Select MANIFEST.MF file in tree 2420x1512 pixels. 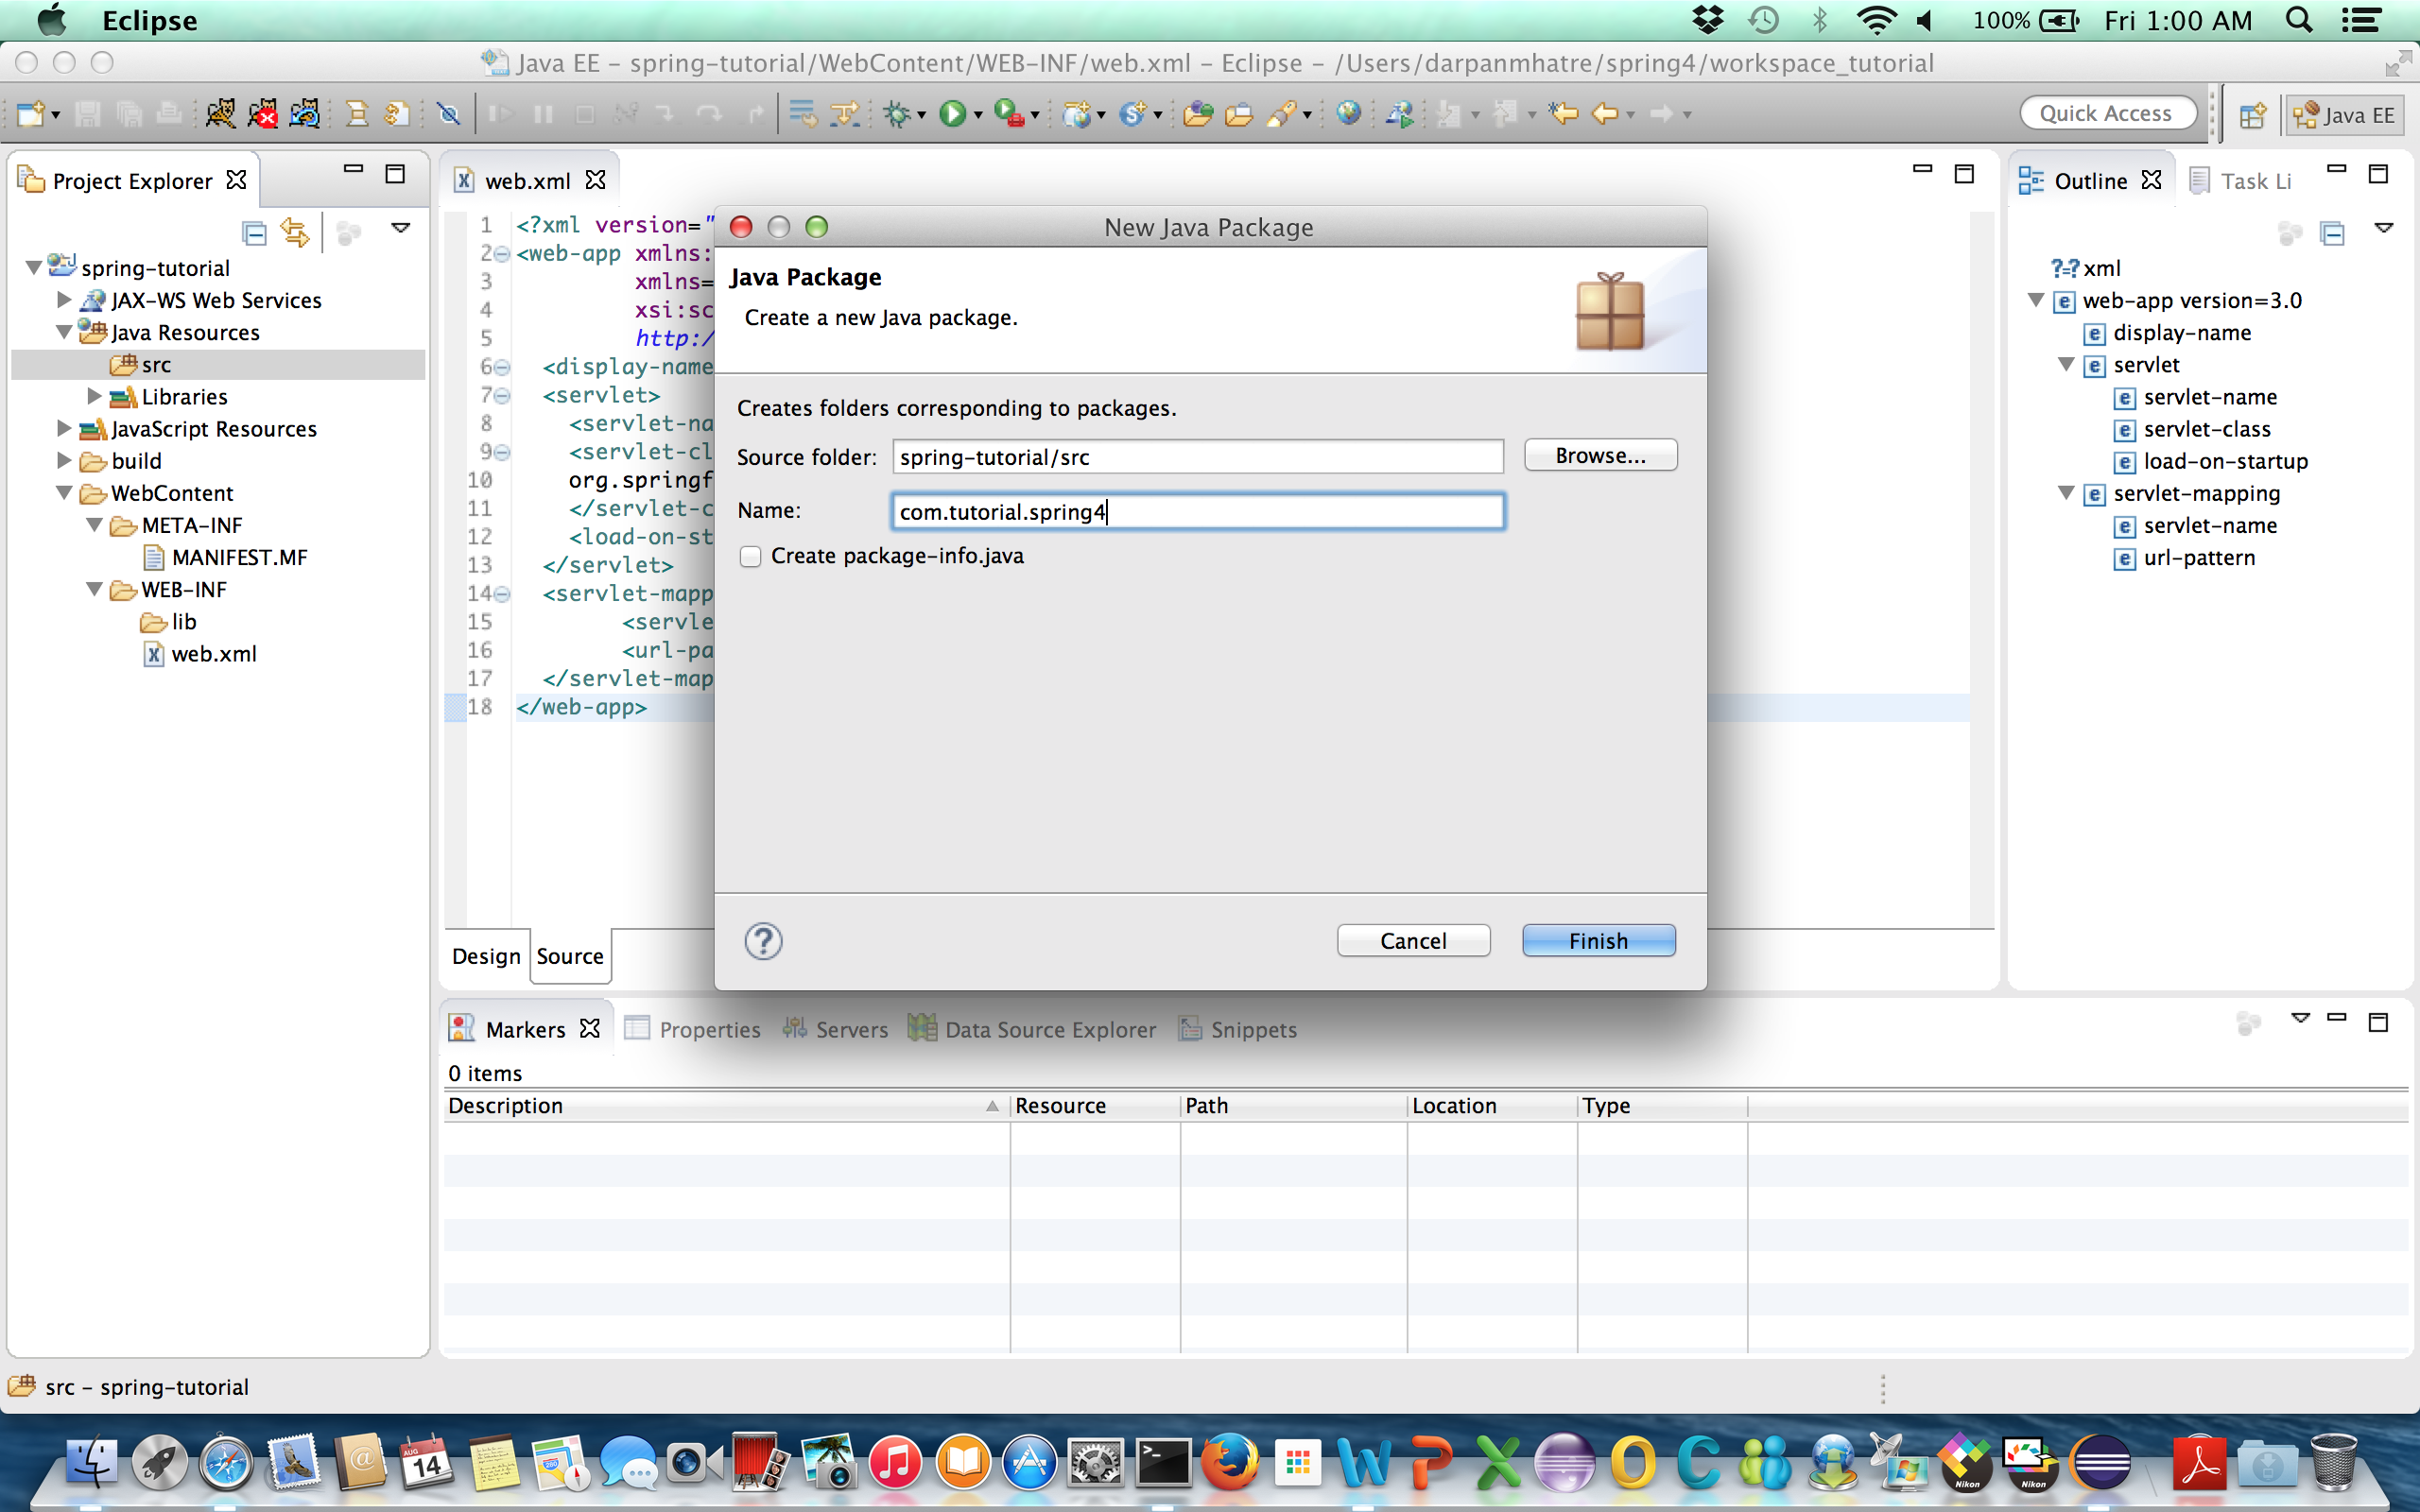tap(225, 557)
